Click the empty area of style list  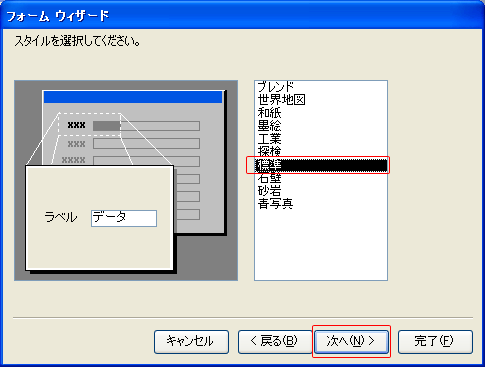click(x=321, y=245)
